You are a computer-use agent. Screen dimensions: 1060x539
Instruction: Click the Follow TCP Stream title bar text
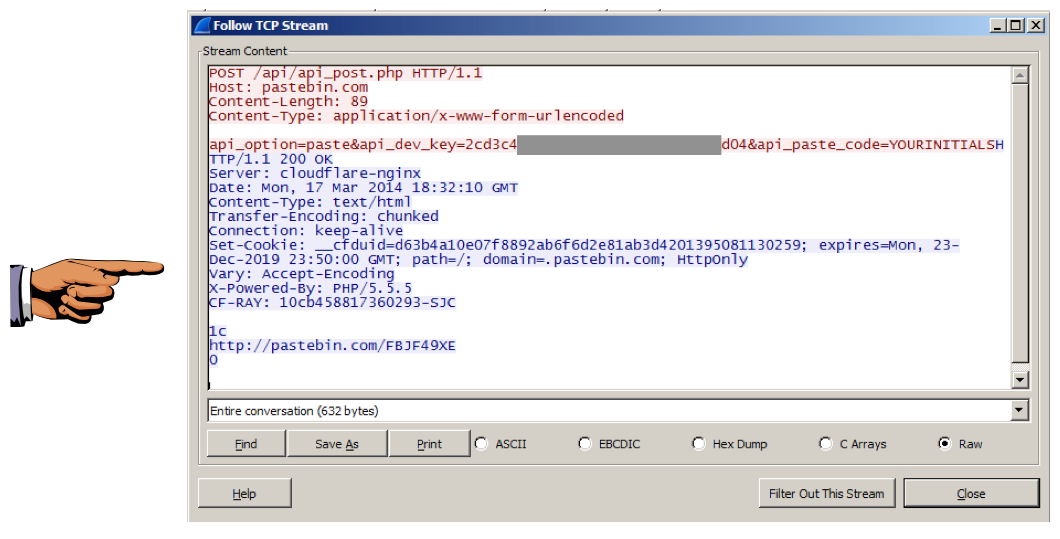click(270, 26)
